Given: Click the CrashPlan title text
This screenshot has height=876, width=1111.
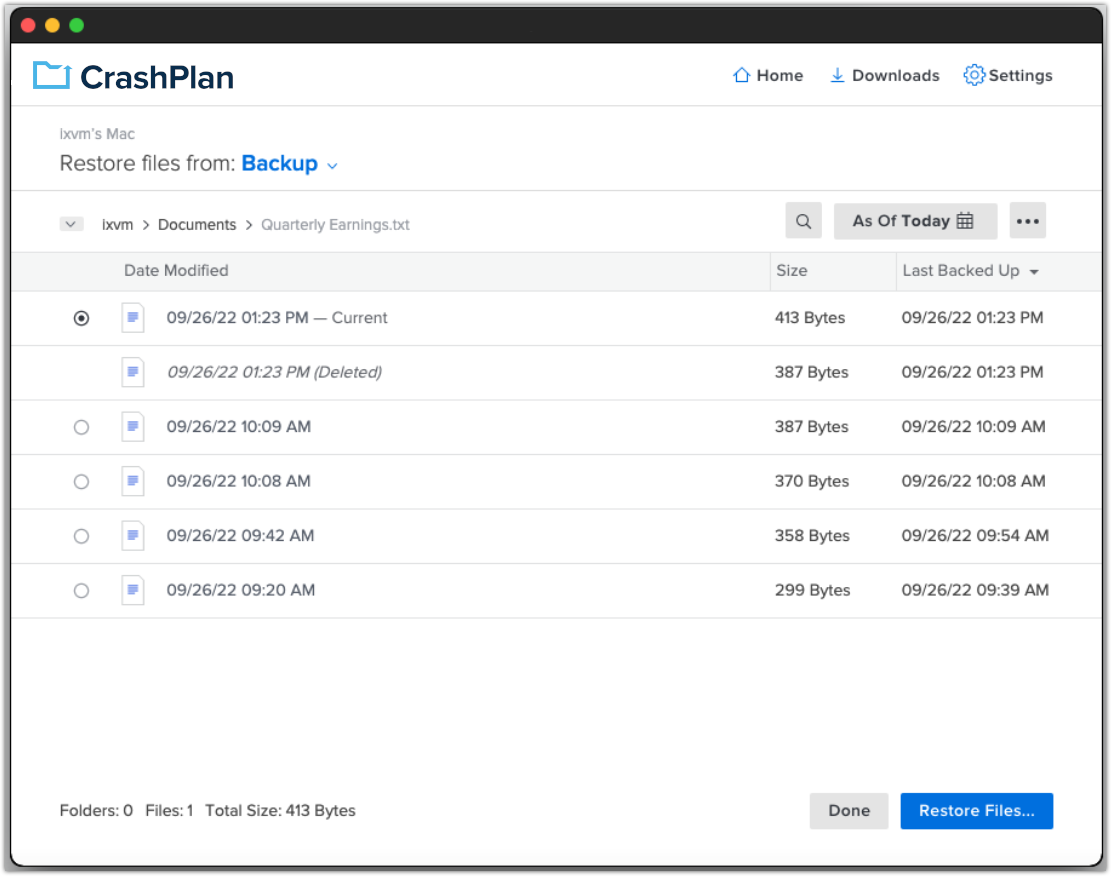Looking at the screenshot, I should (x=157, y=77).
